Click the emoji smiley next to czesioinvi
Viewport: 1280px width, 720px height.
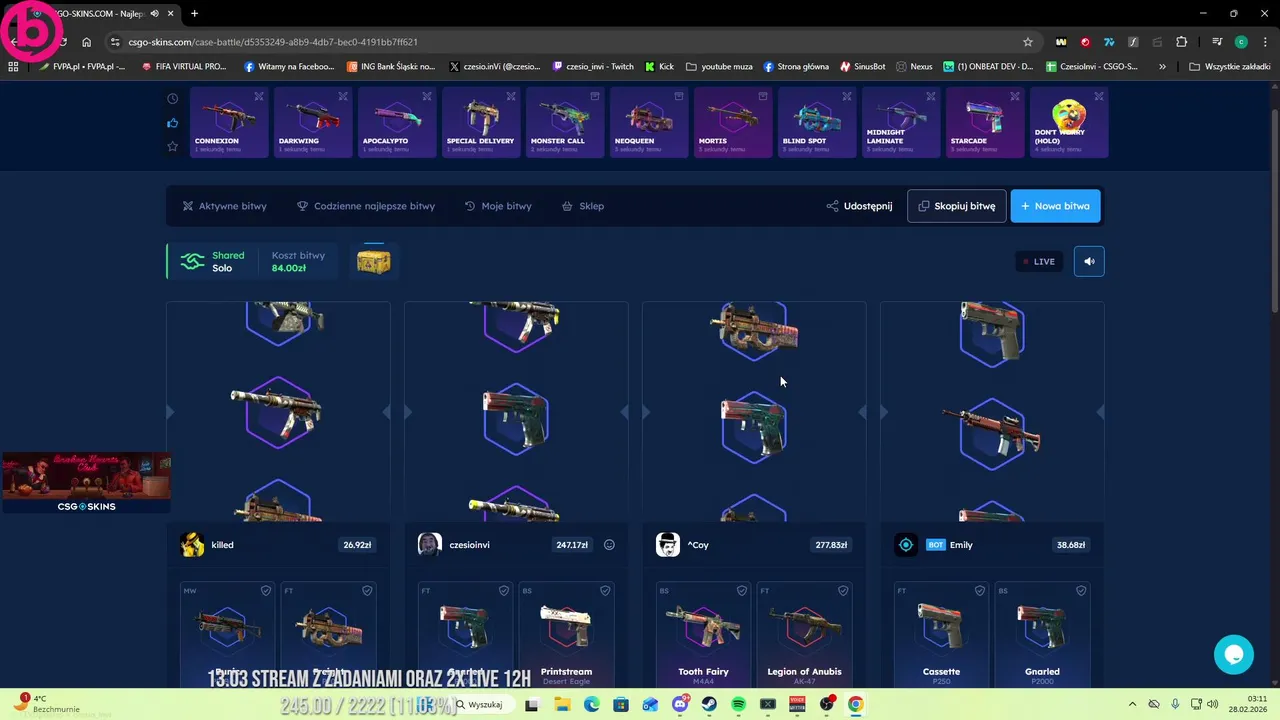point(609,545)
